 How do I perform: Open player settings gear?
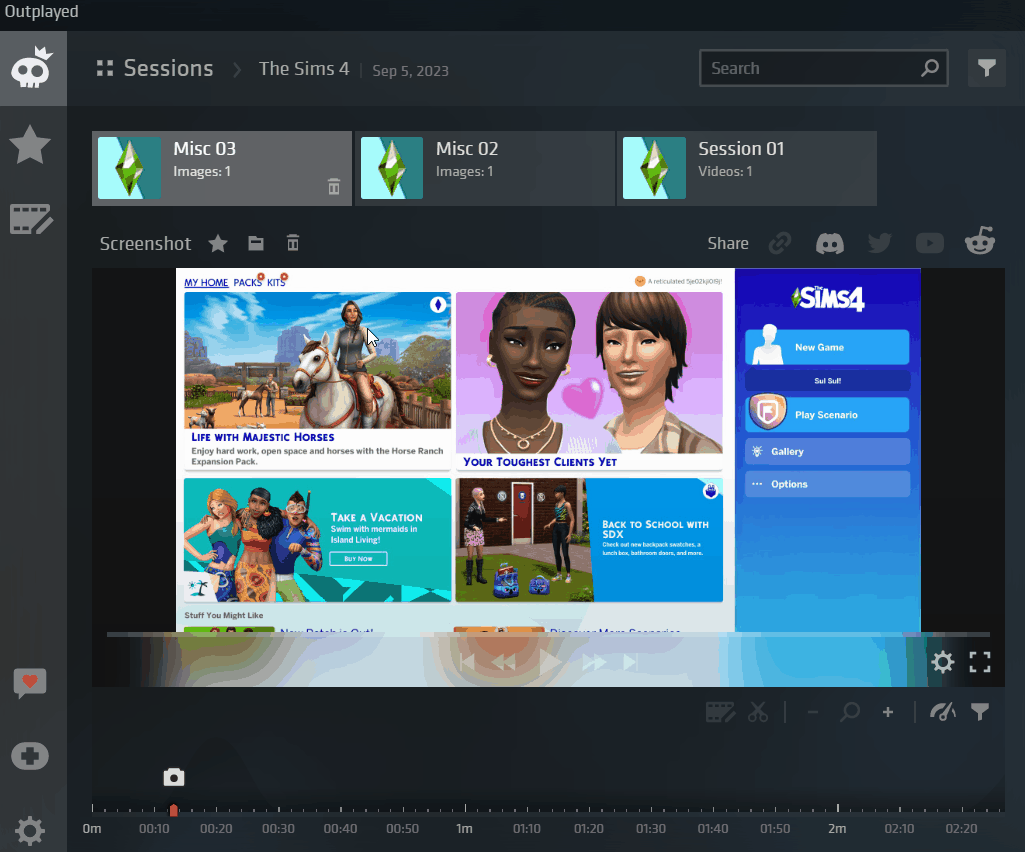(943, 662)
